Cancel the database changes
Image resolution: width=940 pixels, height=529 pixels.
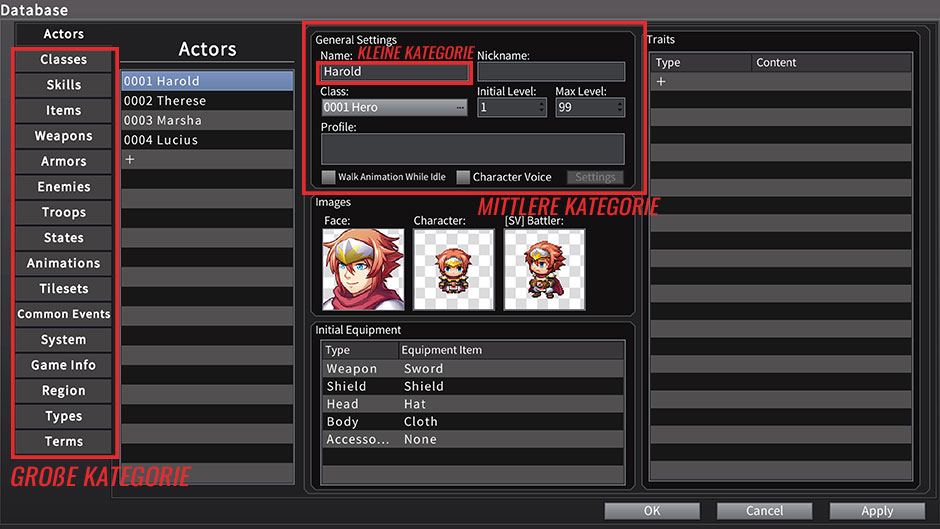764,511
